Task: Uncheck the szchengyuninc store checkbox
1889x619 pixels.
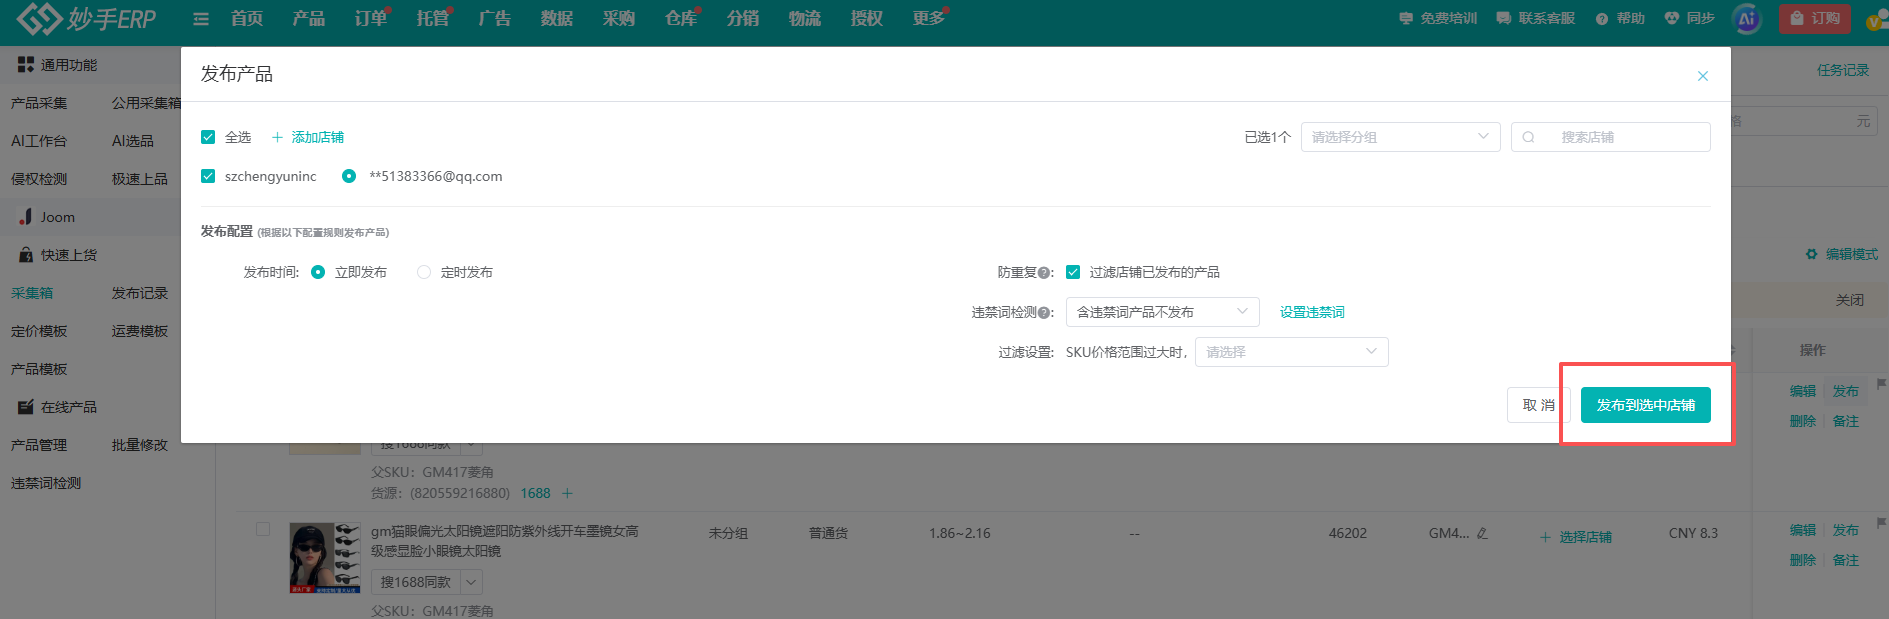Action: pyautogui.click(x=208, y=176)
